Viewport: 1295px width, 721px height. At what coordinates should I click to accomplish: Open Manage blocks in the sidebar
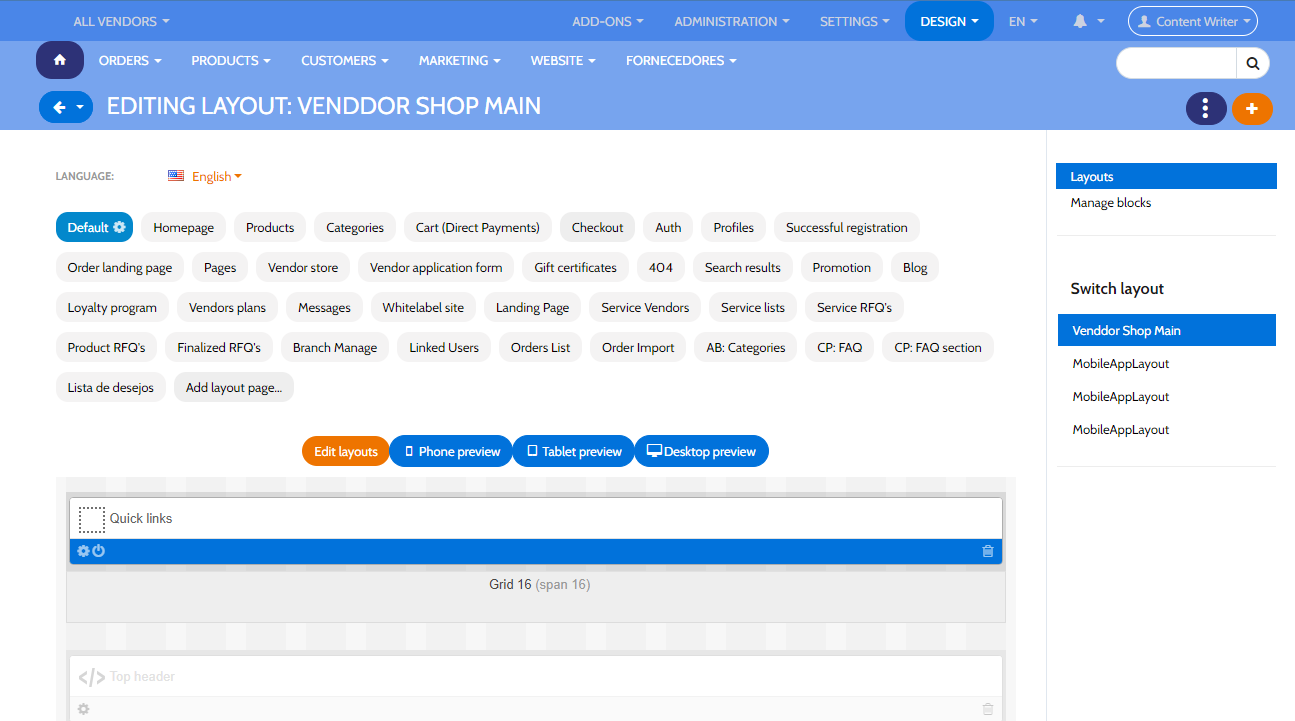coord(1110,202)
